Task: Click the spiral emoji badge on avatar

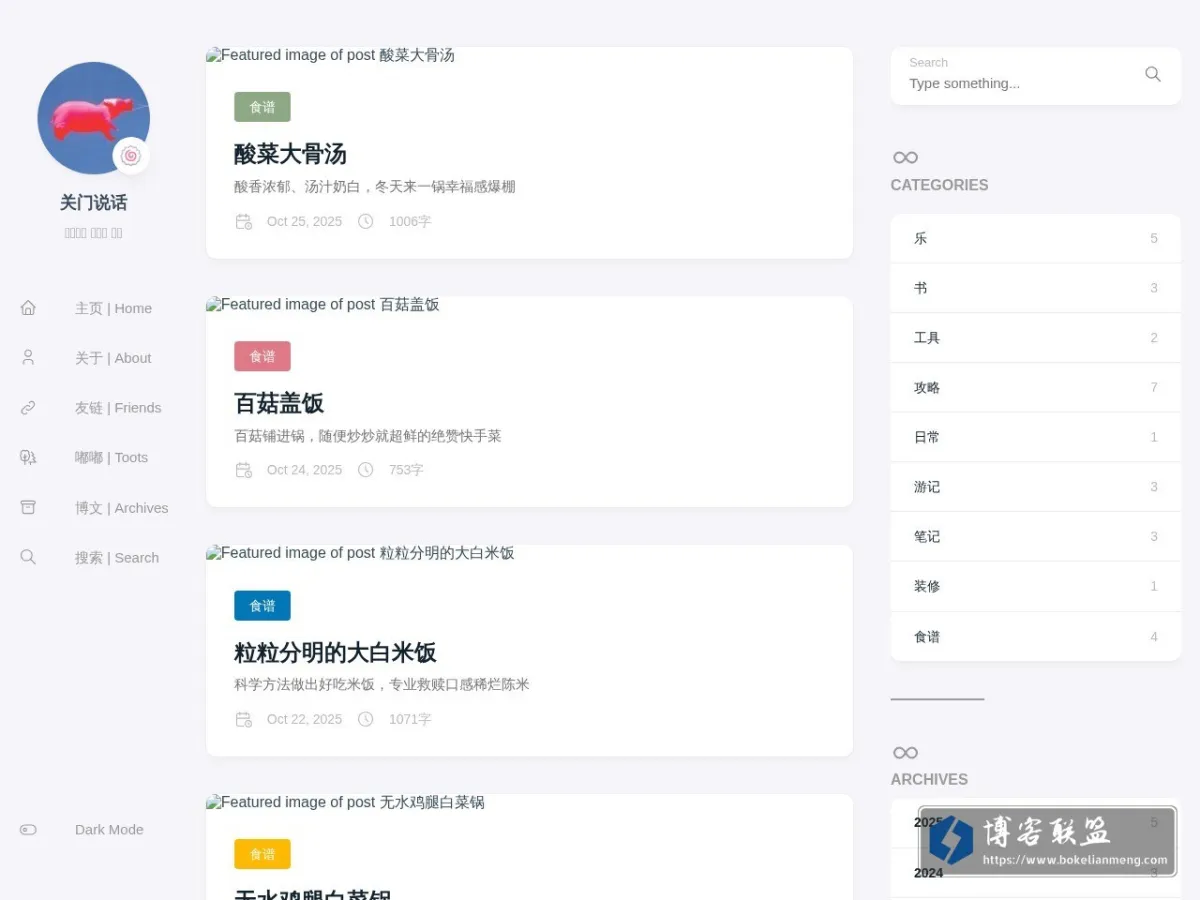Action: [131, 155]
